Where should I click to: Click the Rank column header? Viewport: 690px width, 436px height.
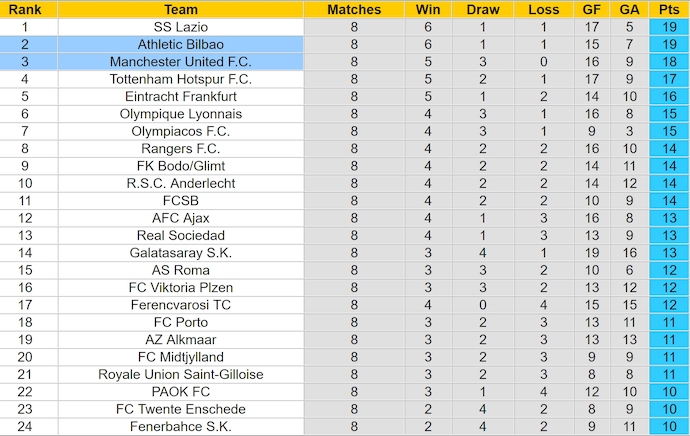pos(25,9)
